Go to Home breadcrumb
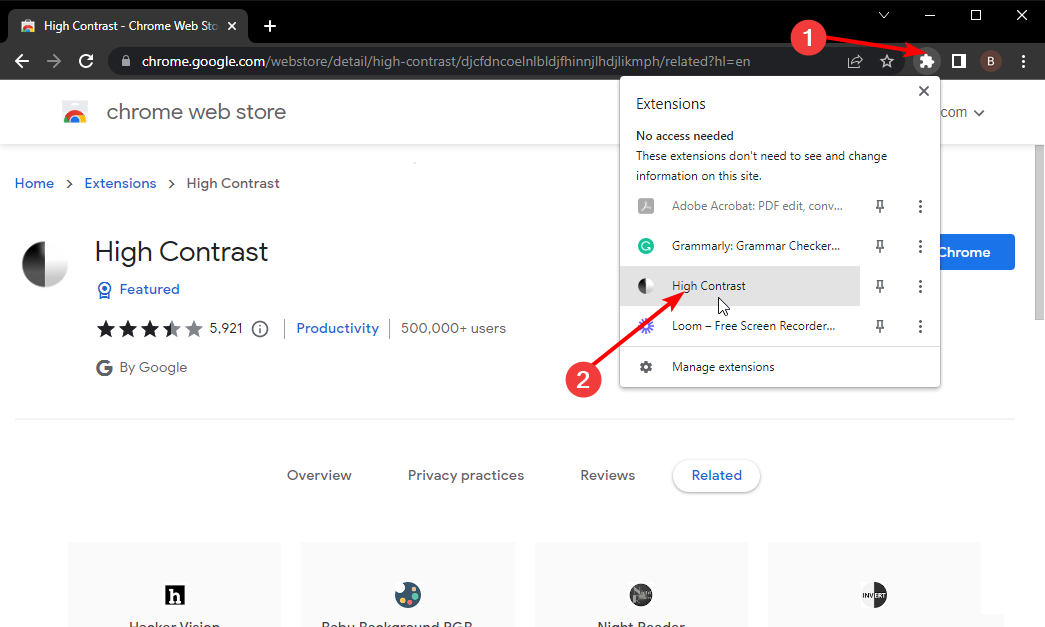 34,183
